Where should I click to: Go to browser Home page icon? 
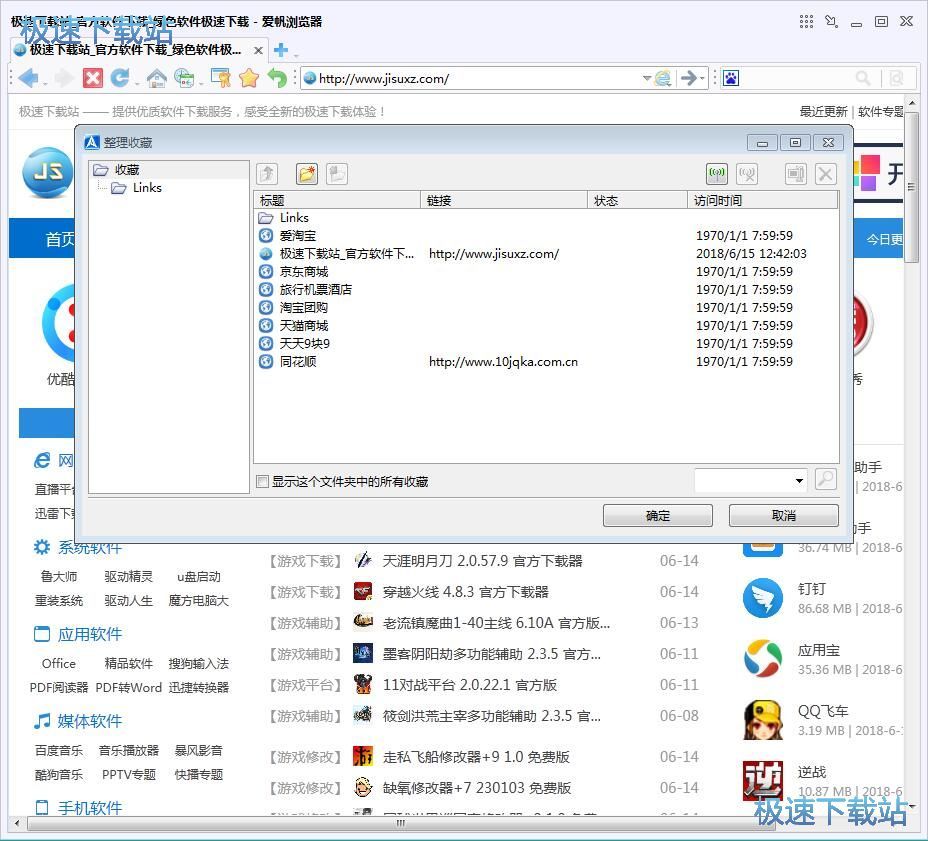(156, 78)
